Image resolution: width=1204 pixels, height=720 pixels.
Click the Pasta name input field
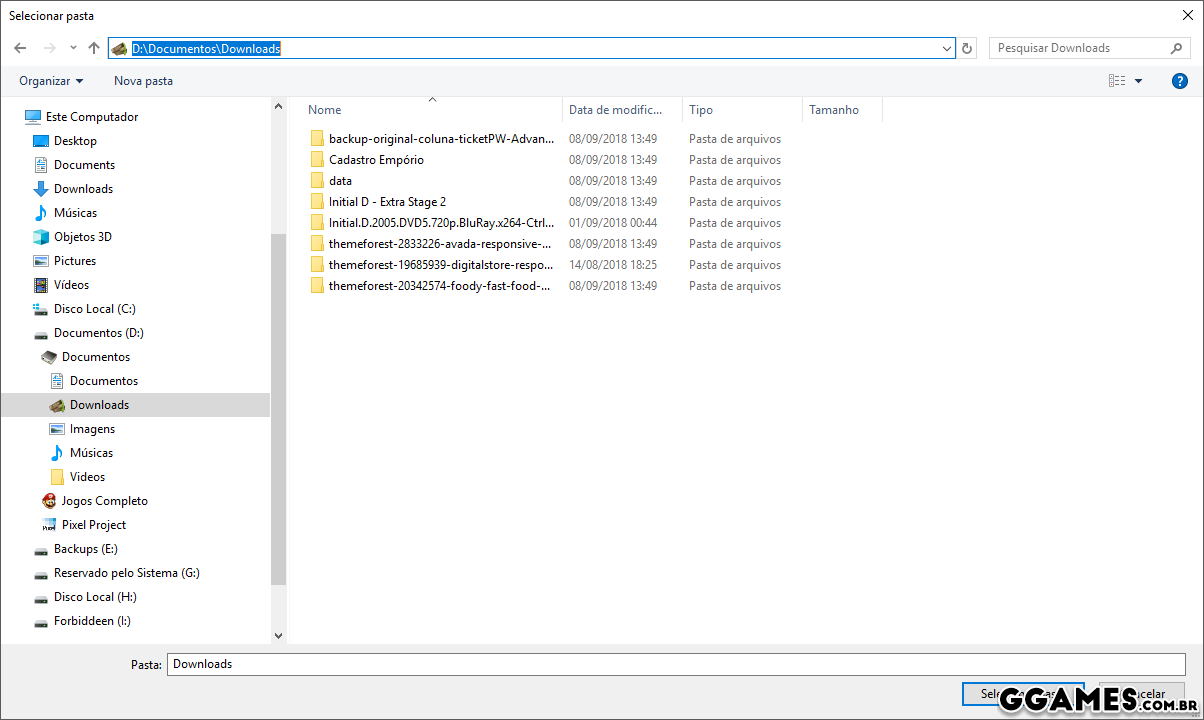click(x=676, y=664)
